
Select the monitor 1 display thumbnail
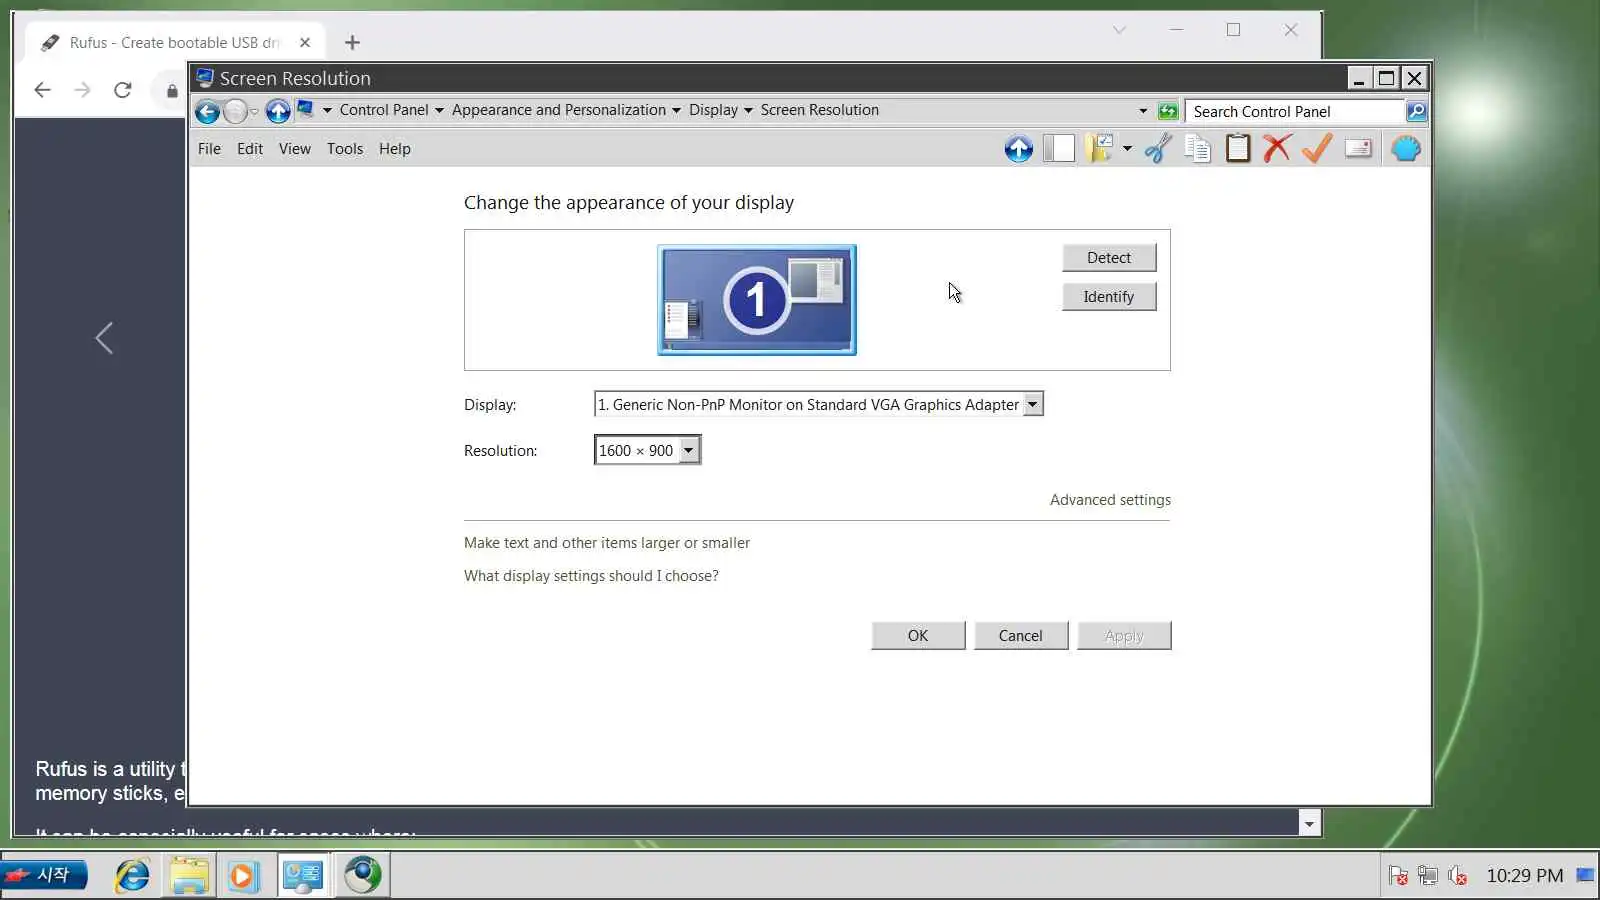click(x=757, y=300)
